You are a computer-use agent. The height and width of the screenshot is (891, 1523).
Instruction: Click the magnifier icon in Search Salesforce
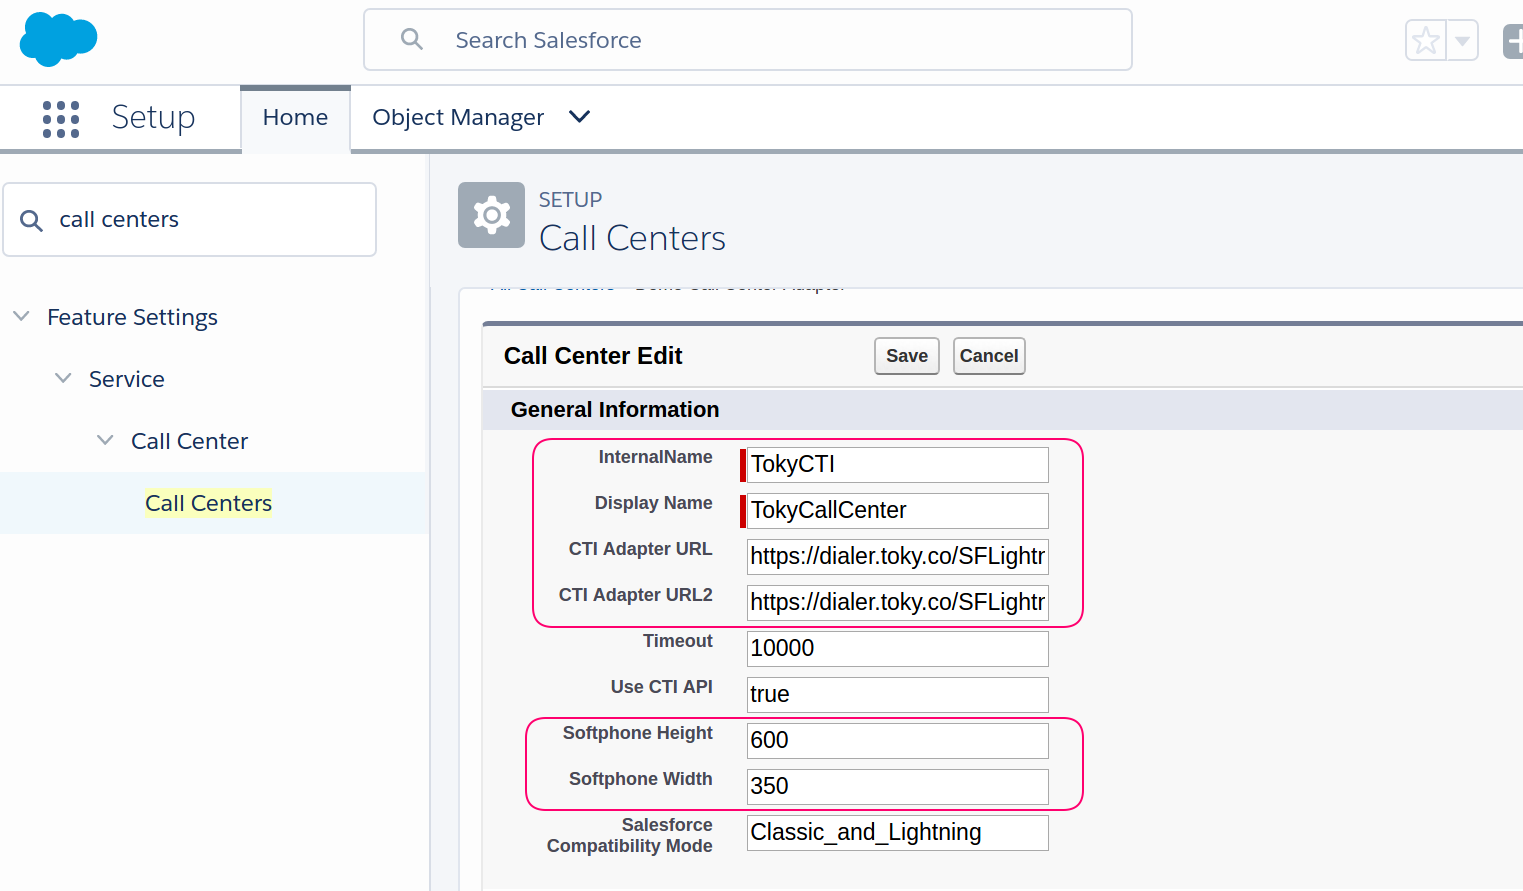(x=412, y=40)
